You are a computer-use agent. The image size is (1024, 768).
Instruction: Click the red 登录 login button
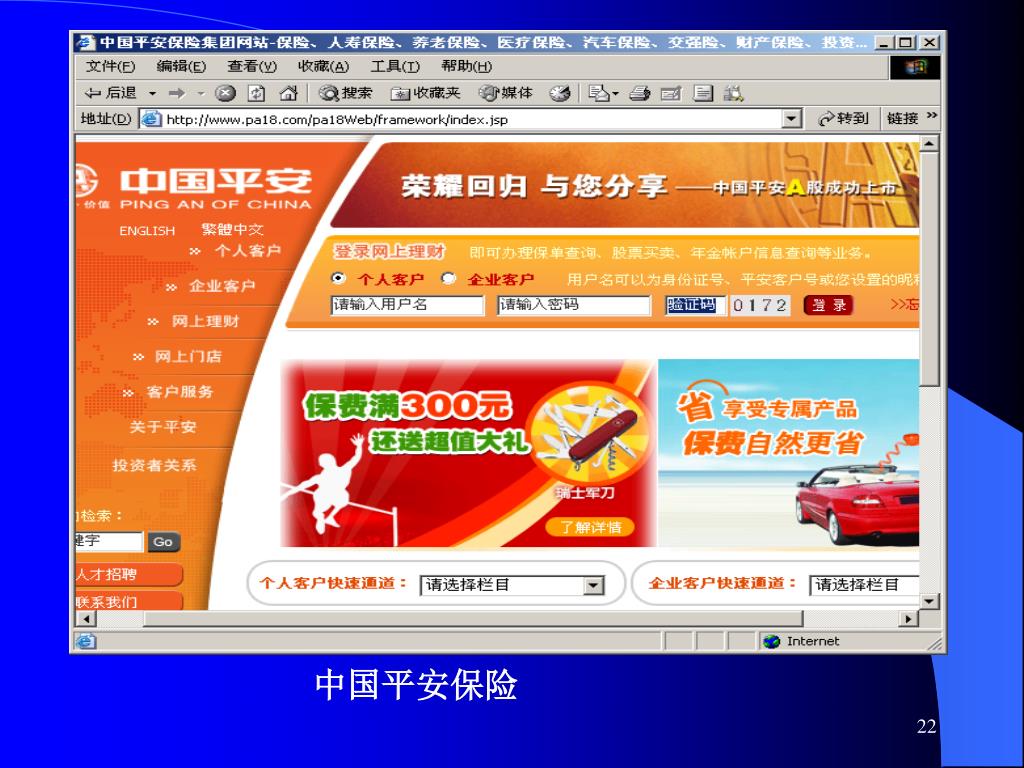pyautogui.click(x=829, y=305)
